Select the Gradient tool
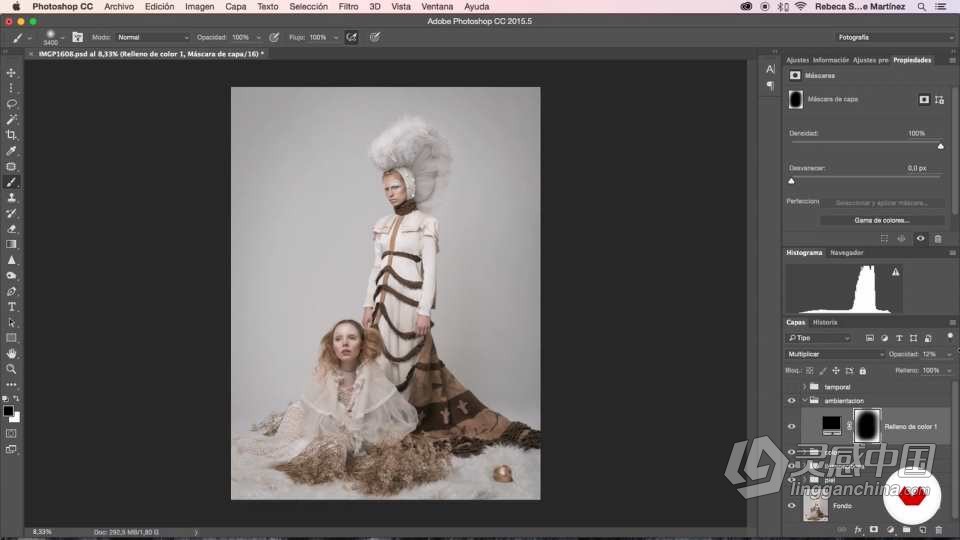This screenshot has height=540, width=960. pyautogui.click(x=11, y=244)
